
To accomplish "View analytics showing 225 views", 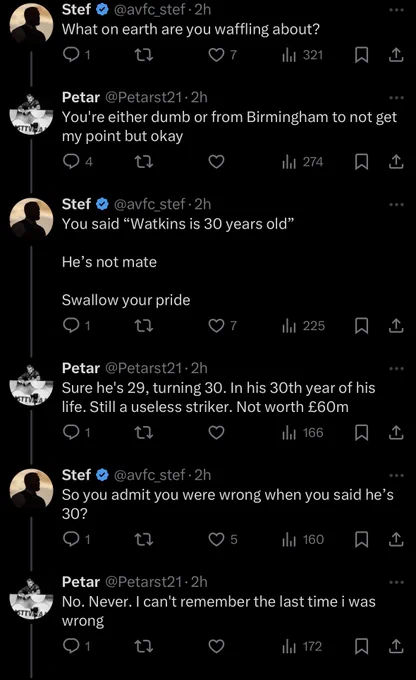I will coord(303,326).
